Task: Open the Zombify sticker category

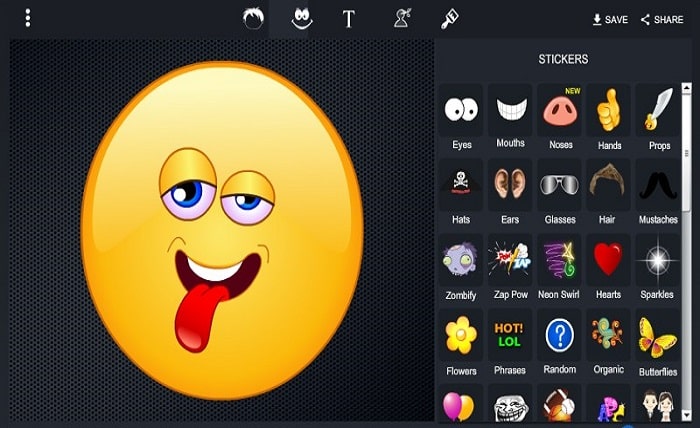Action: 461,267
